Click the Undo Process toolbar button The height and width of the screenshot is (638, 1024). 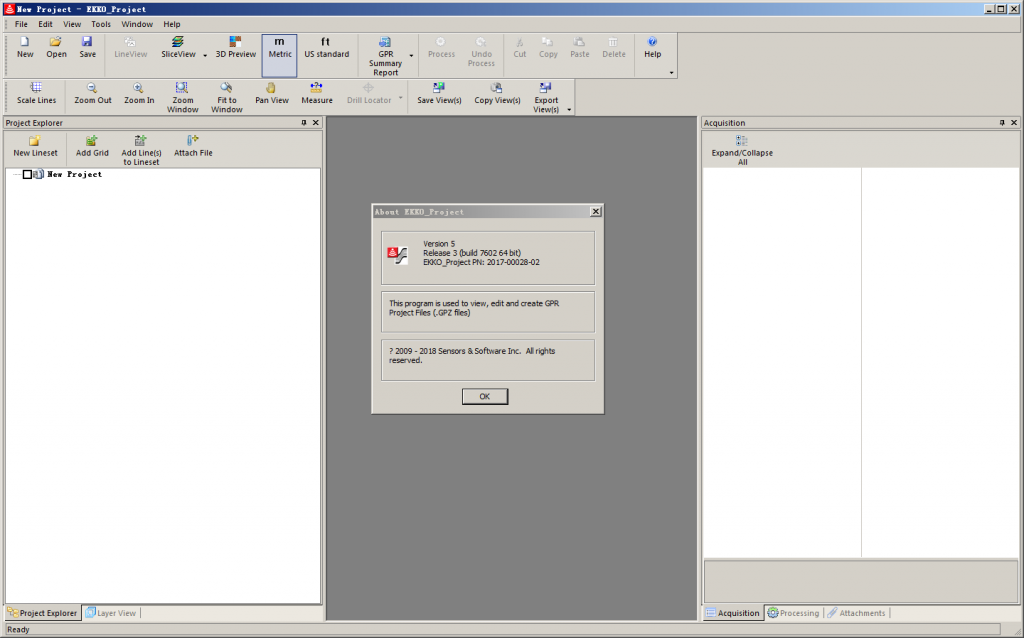481,52
